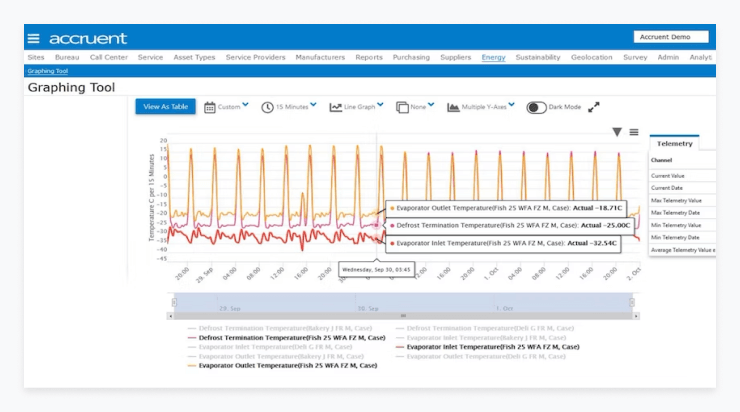Click View As Table button
The height and width of the screenshot is (412, 740).
(x=165, y=107)
